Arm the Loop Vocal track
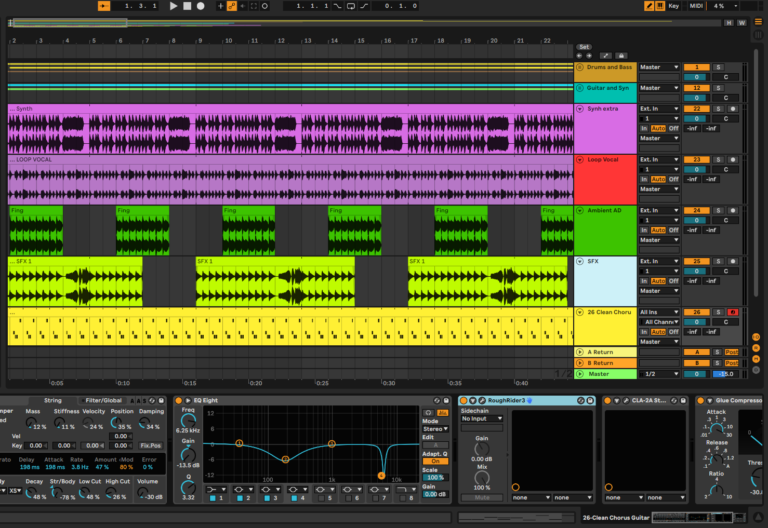 (733, 160)
